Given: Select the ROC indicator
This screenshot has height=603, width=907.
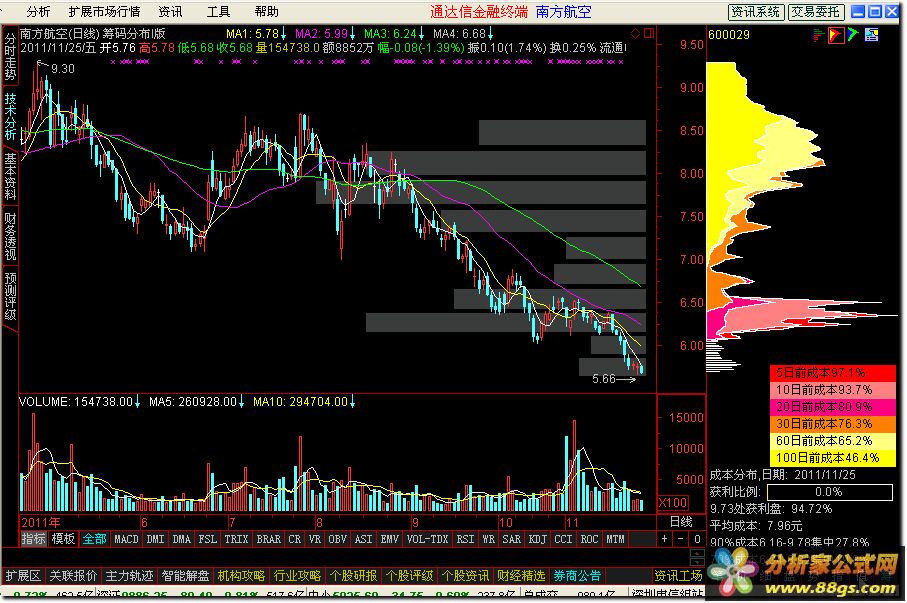Looking at the screenshot, I should pos(589,539).
